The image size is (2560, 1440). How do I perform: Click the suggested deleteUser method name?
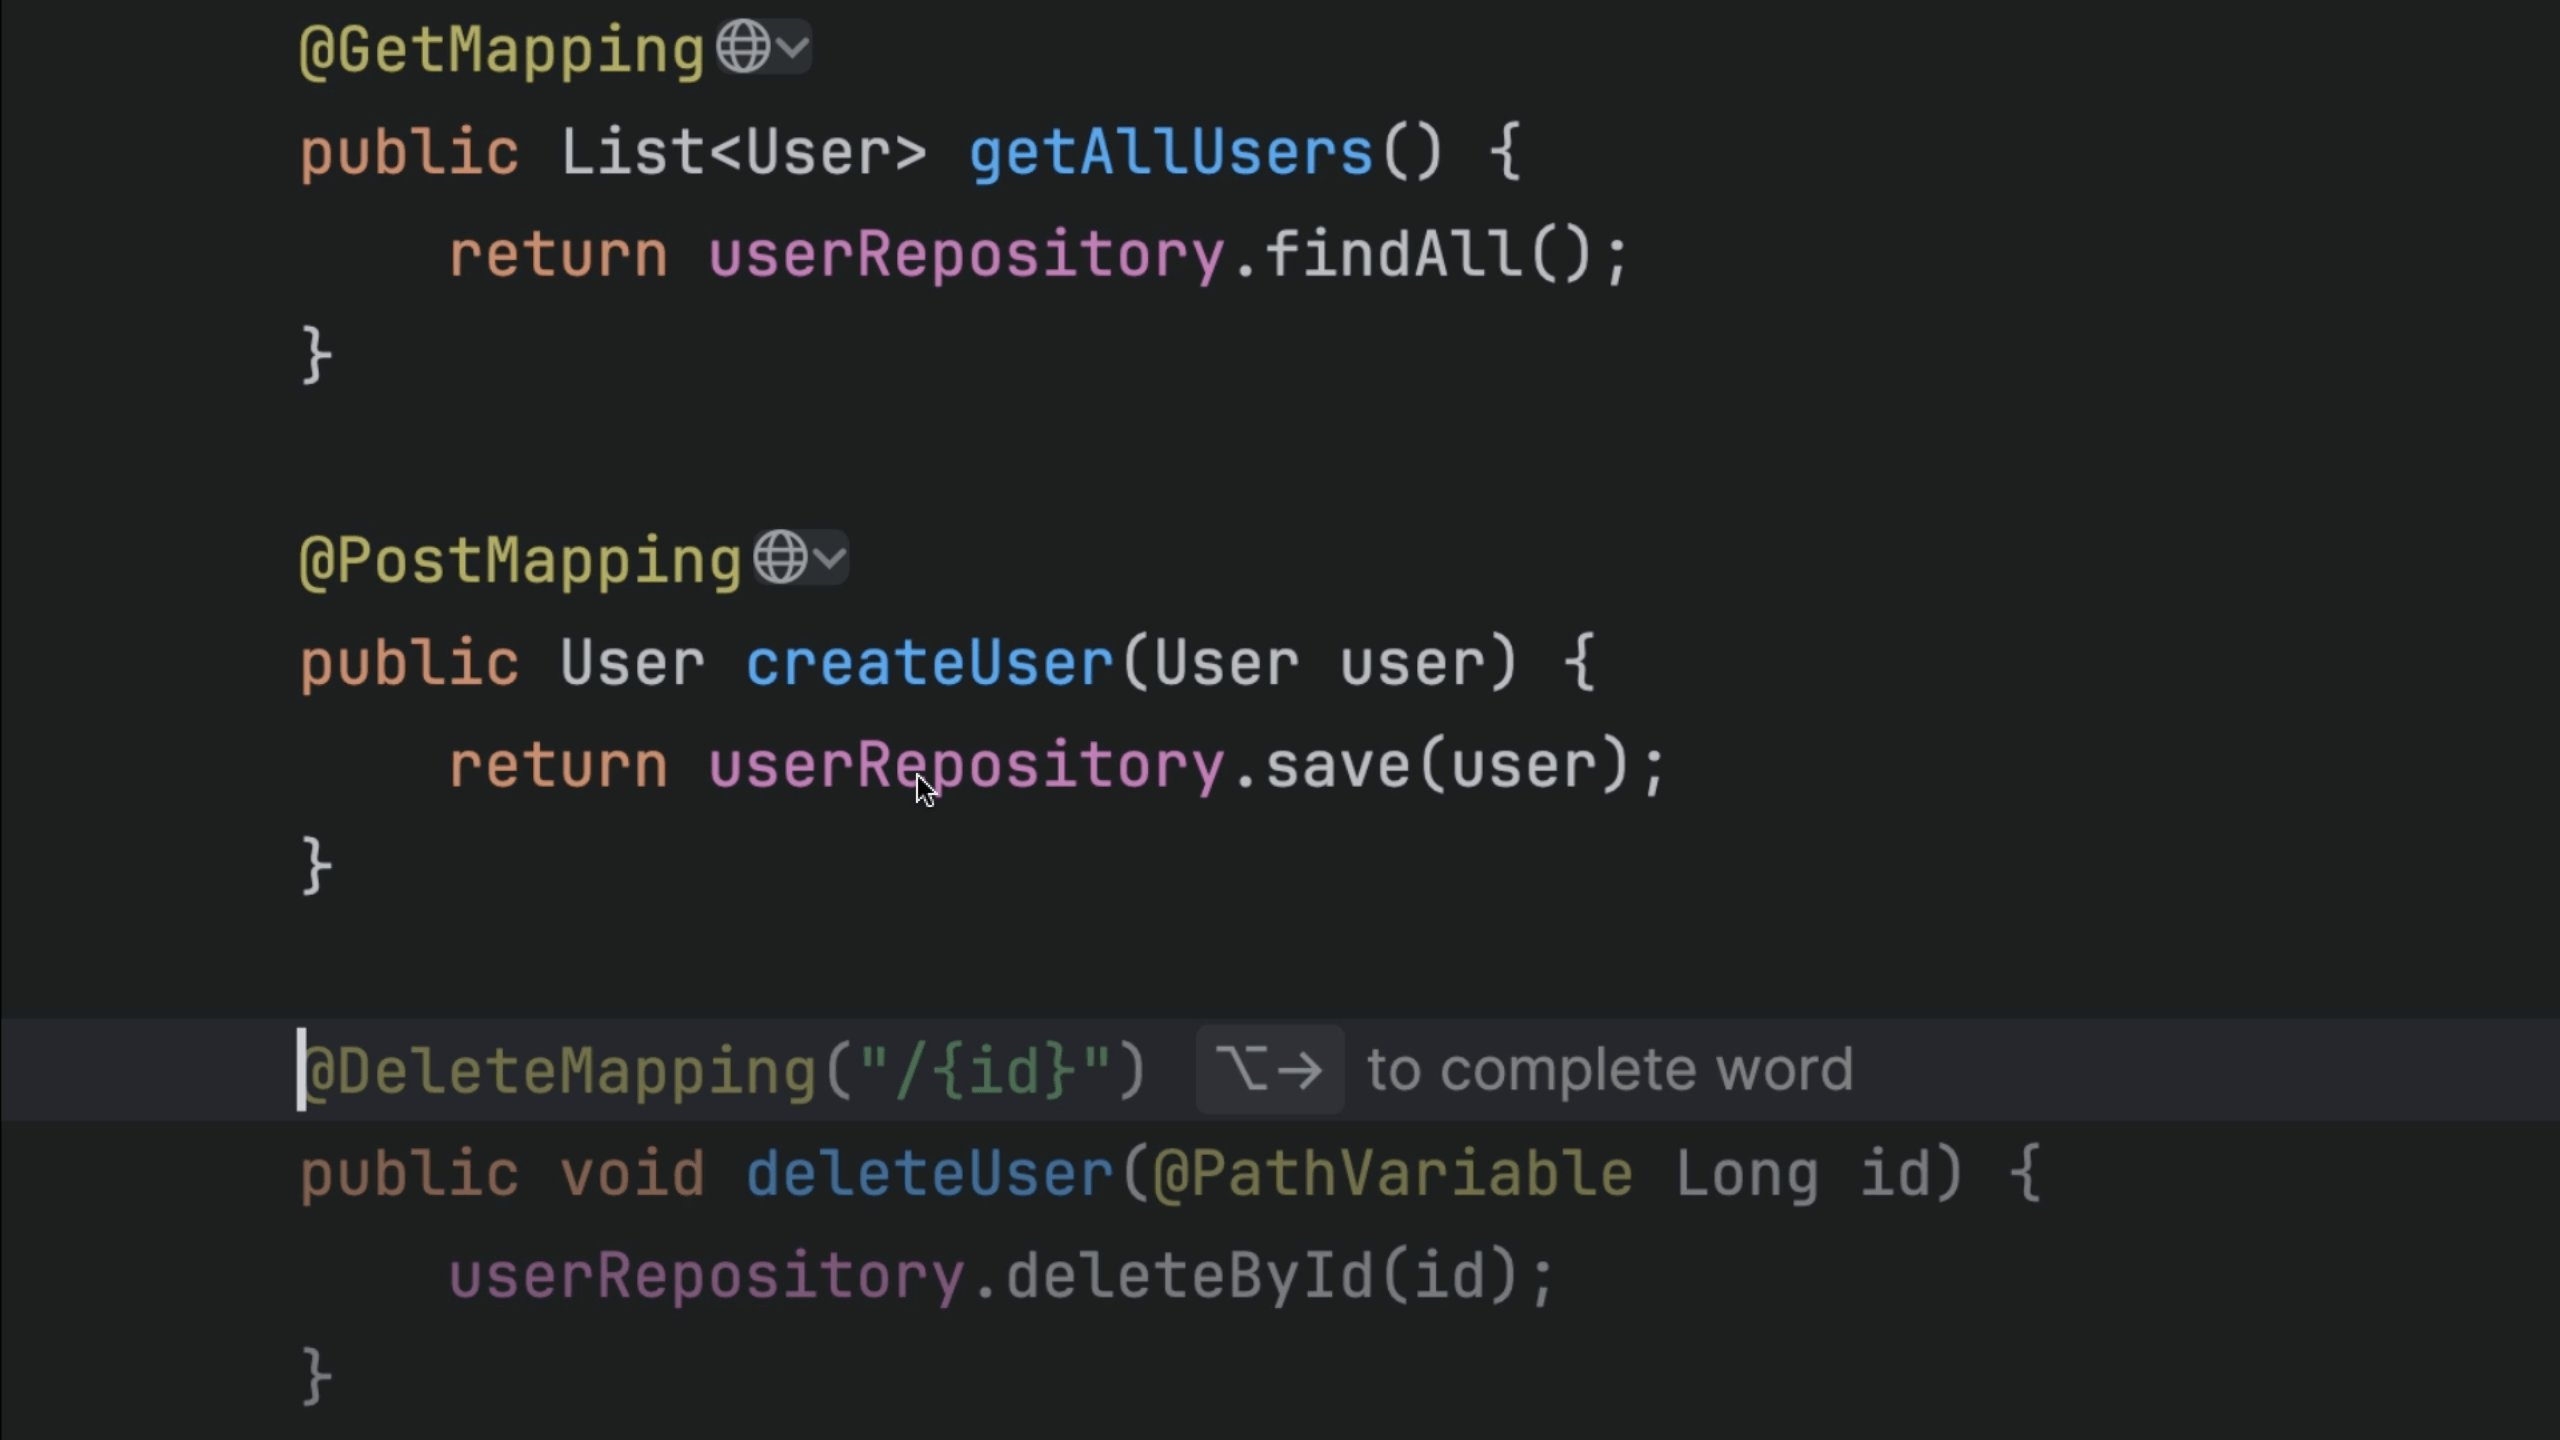click(929, 1173)
